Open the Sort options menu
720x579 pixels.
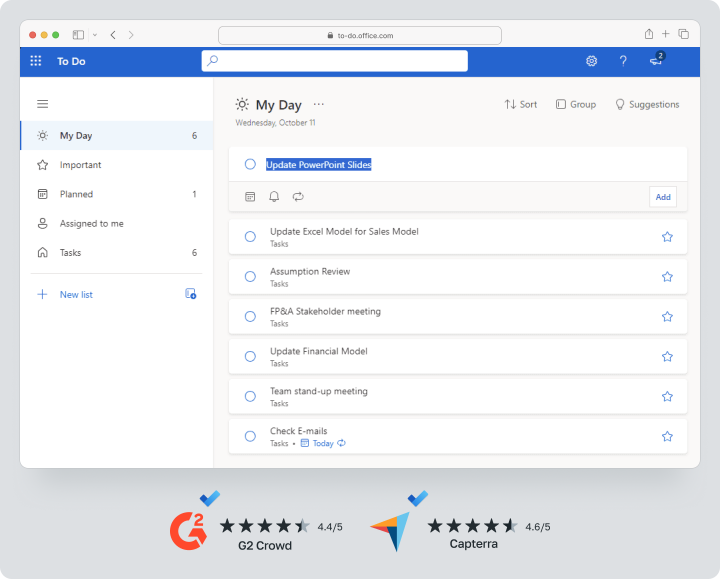521,104
